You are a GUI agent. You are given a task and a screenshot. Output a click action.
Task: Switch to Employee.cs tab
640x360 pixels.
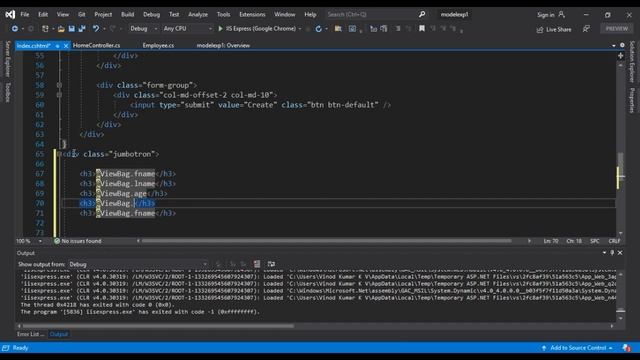(158, 45)
